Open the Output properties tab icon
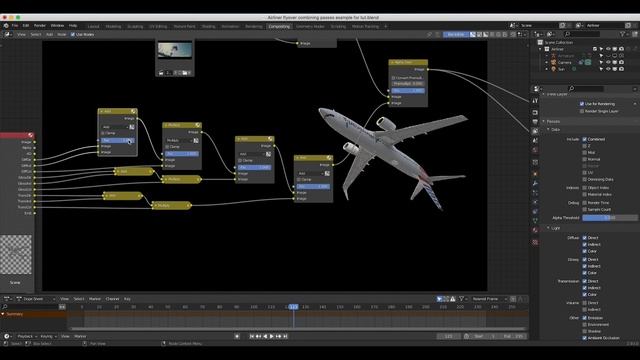This screenshot has height=360, width=640. click(535, 122)
